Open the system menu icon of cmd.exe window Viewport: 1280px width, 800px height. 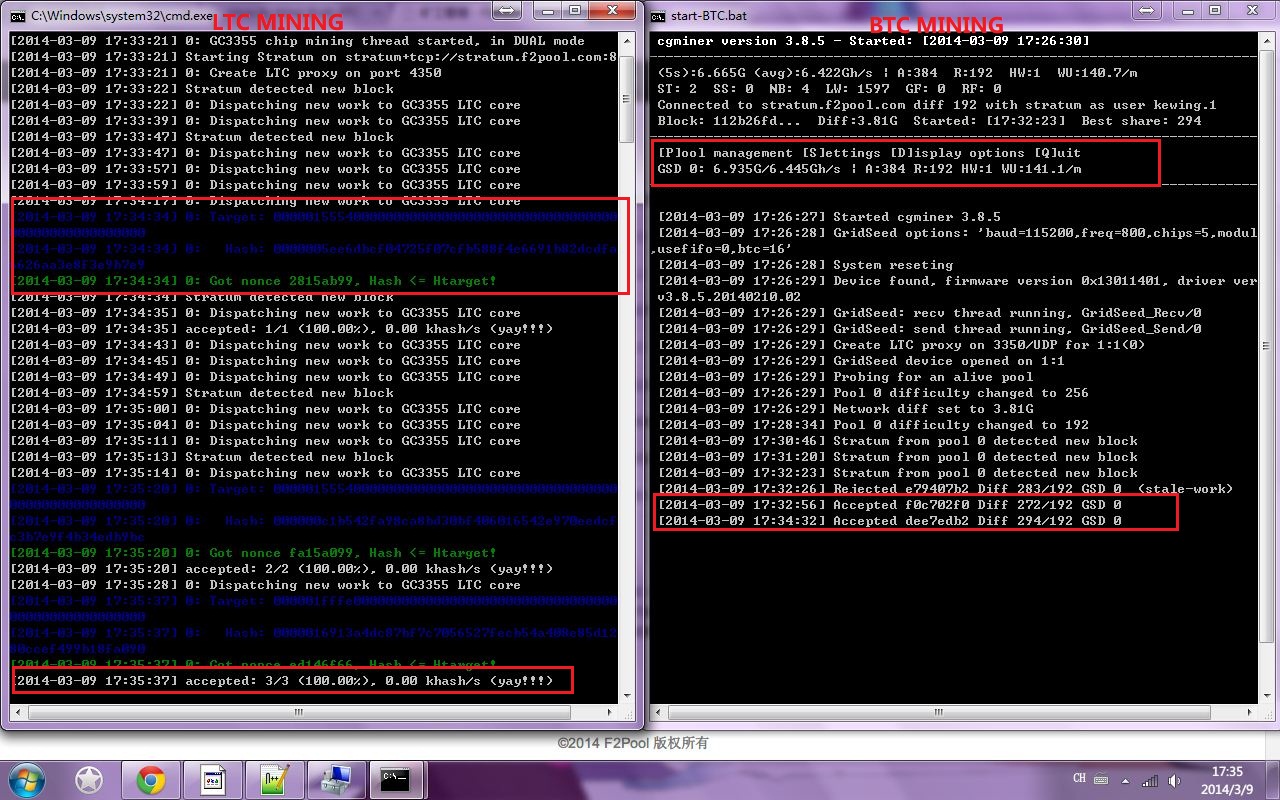click(x=17, y=16)
